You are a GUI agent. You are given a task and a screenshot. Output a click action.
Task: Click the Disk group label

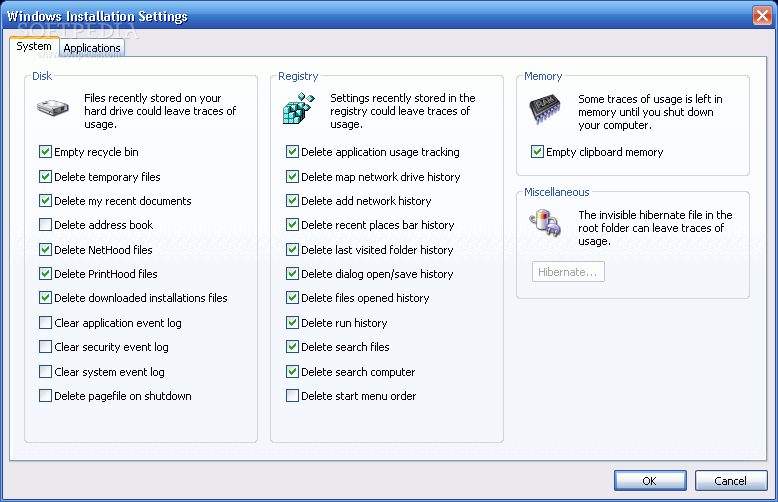(x=42, y=76)
